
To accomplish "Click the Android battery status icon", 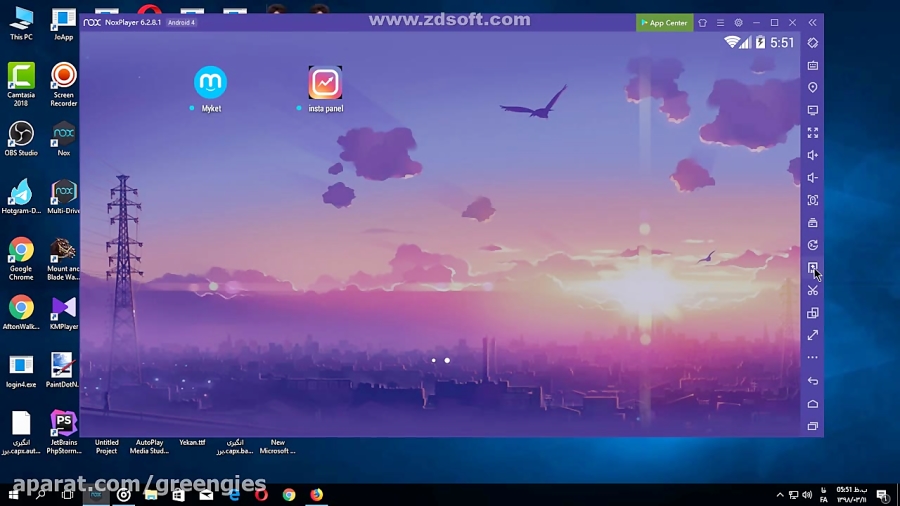I will tap(761, 42).
